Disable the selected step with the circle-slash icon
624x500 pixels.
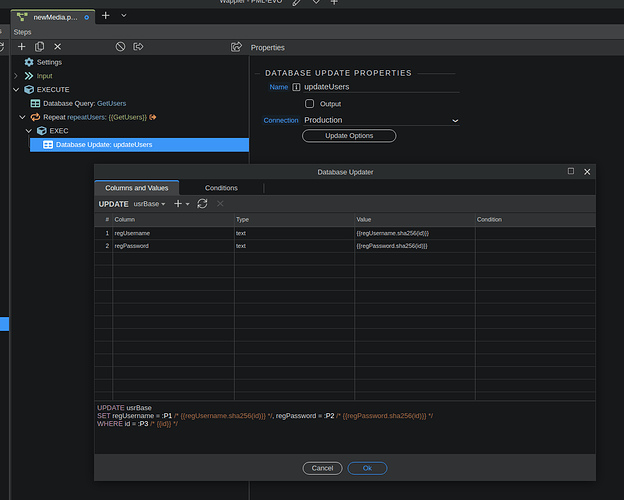point(120,47)
